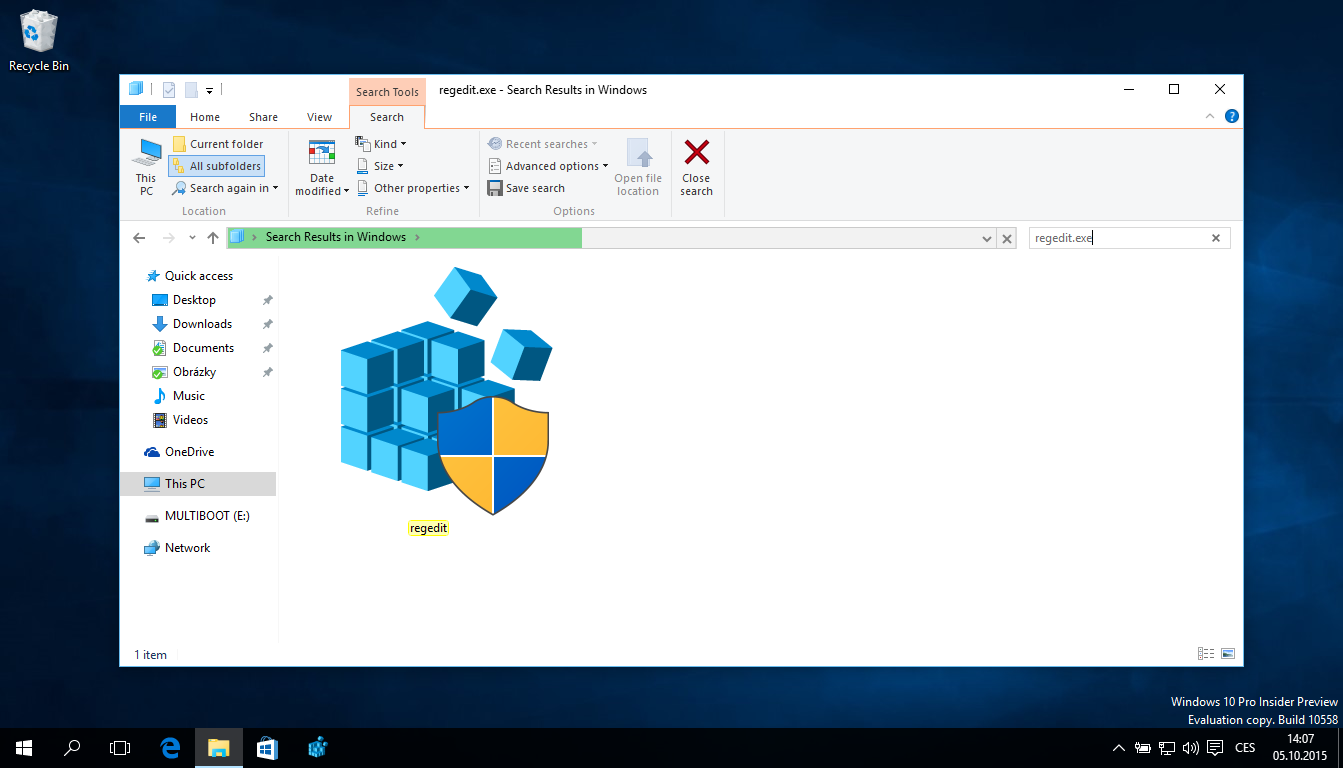The height and width of the screenshot is (768, 1343).
Task: Open MULTIBOOT (E:) drive
Action: pyautogui.click(x=207, y=516)
